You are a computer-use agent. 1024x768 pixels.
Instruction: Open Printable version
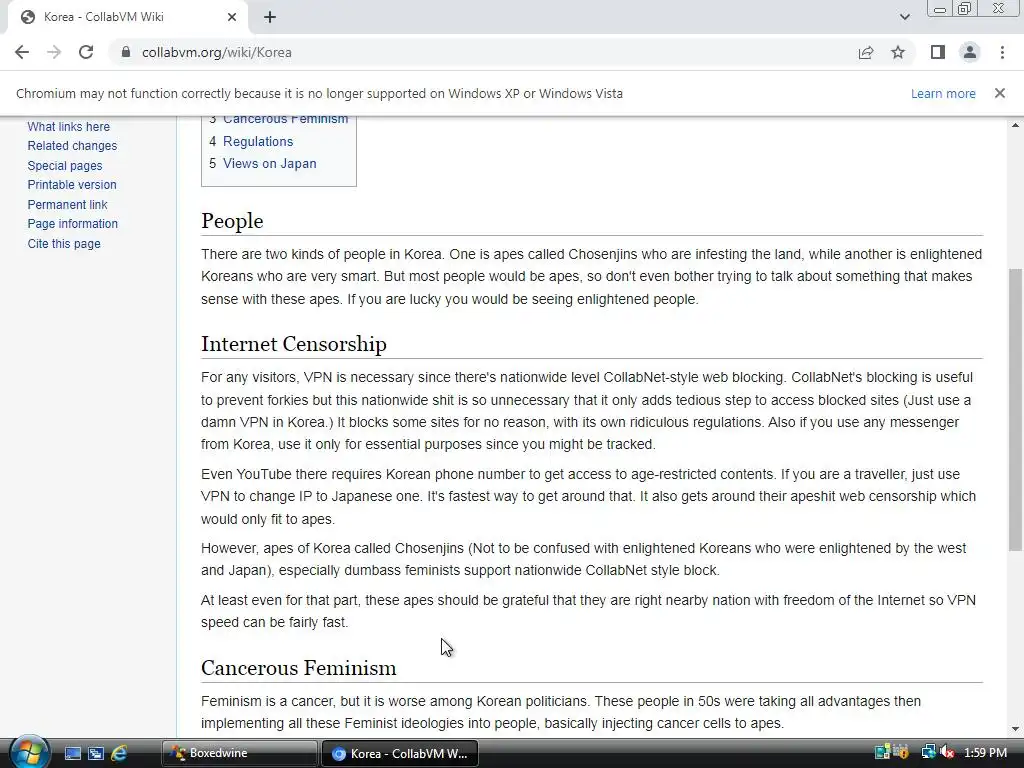(x=72, y=185)
